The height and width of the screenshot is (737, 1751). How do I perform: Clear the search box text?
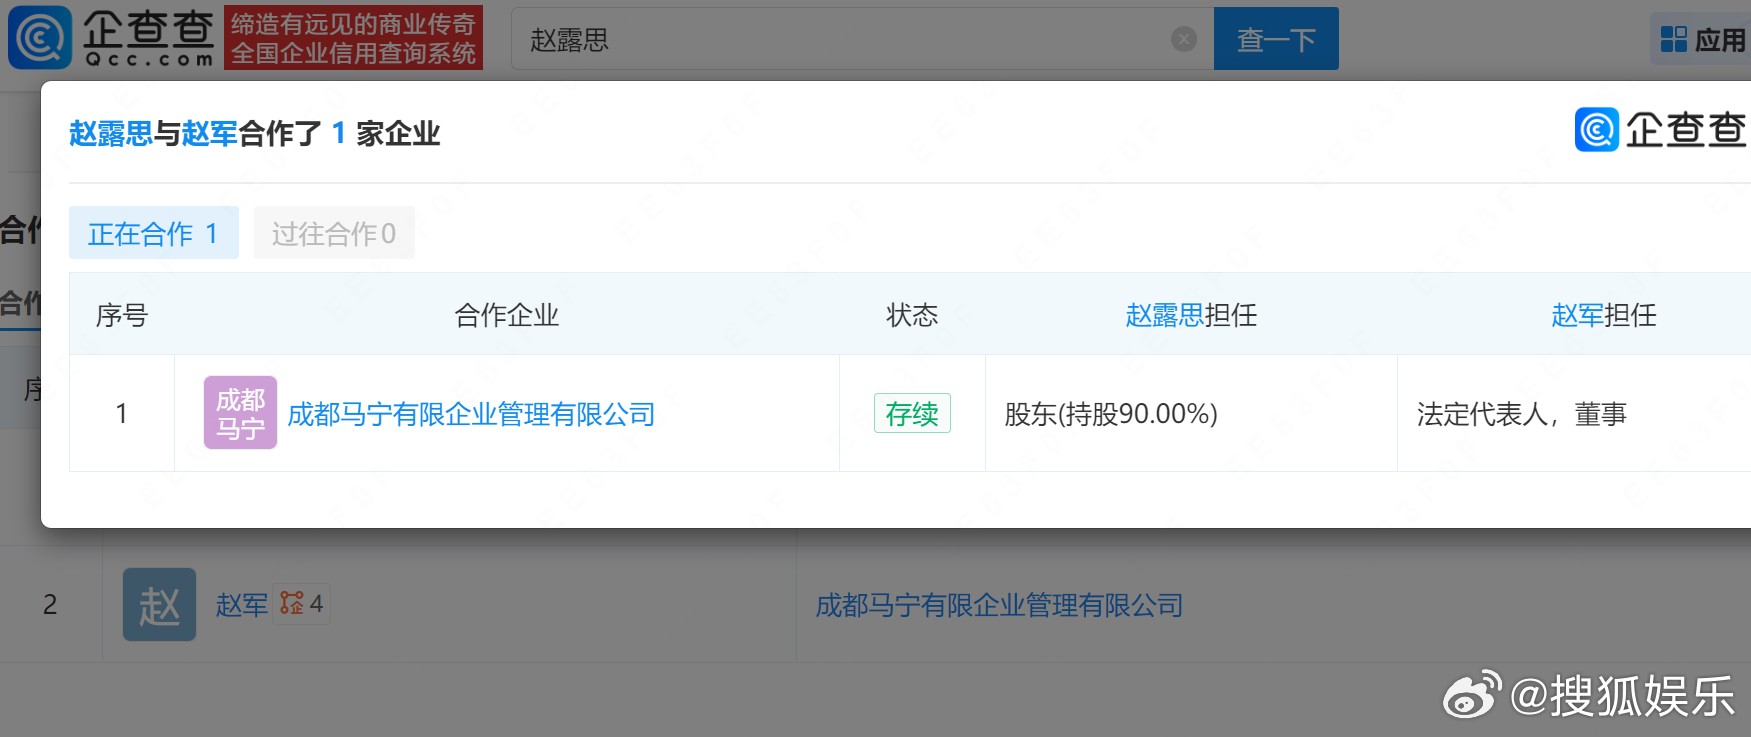pos(1184,39)
